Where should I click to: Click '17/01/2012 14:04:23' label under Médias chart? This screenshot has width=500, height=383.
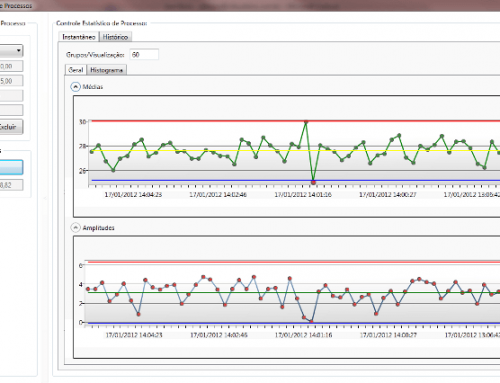point(133,194)
